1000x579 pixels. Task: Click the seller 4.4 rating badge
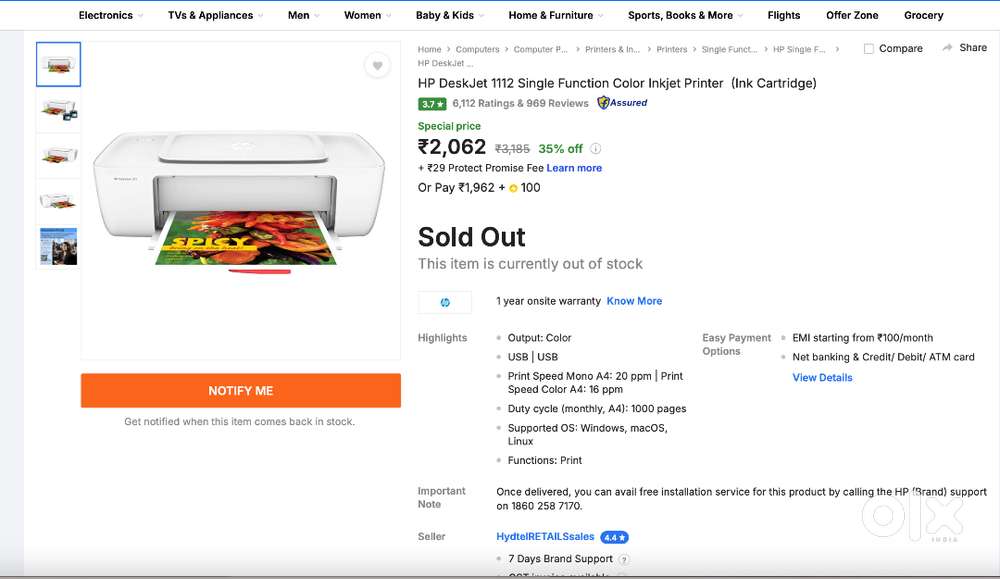[614, 537]
